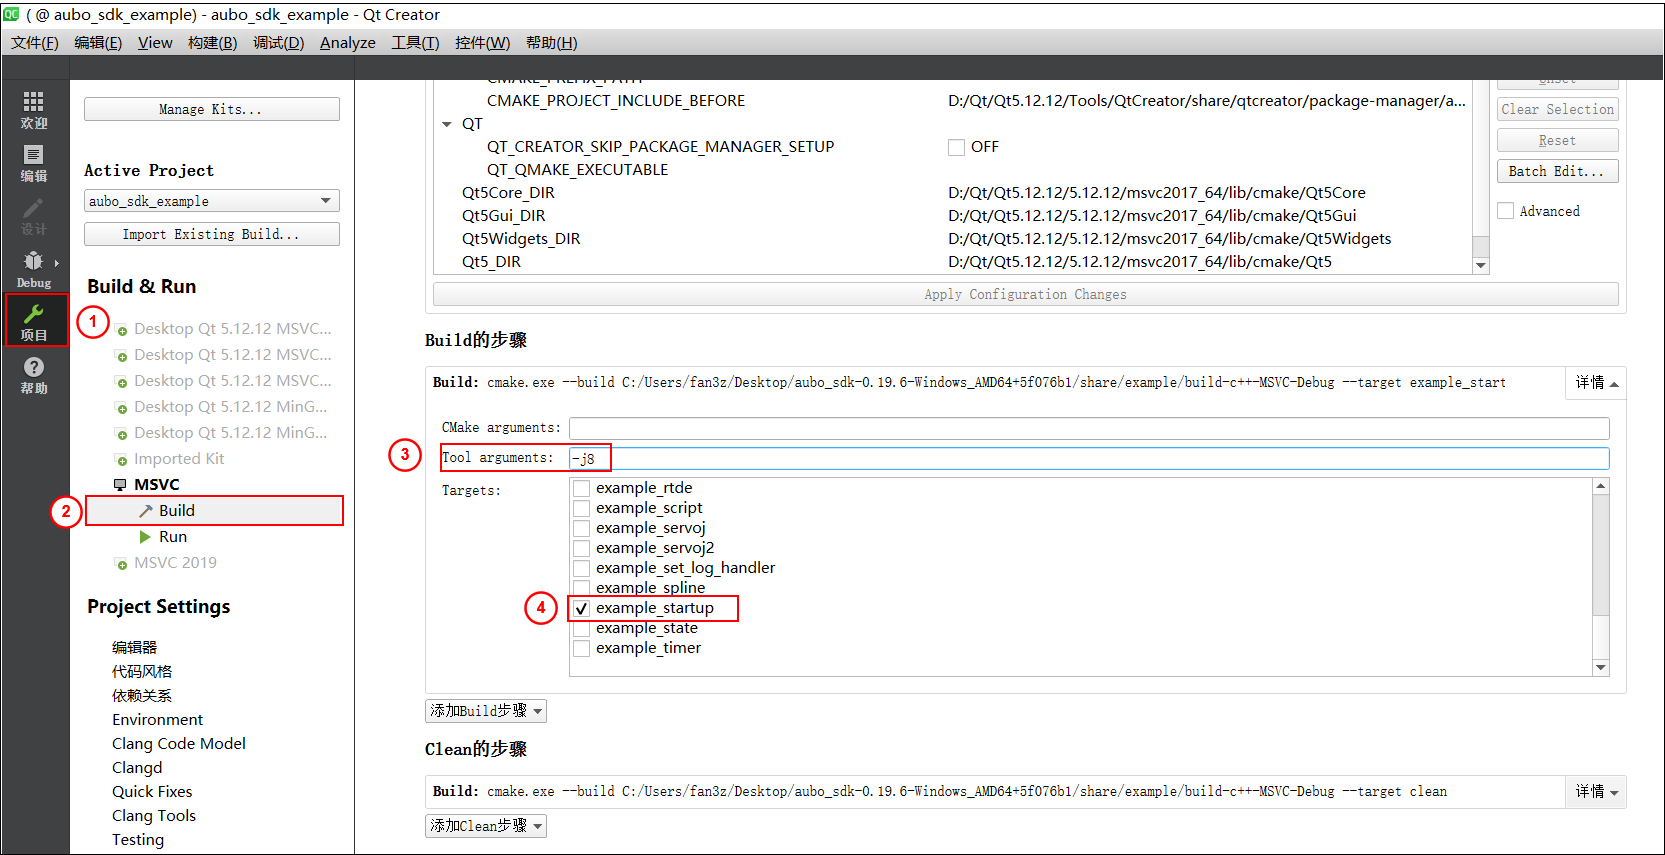Screen dimensions: 1665x855
Task: Click the CMake variables scroll-down arrow
Action: click(1481, 265)
